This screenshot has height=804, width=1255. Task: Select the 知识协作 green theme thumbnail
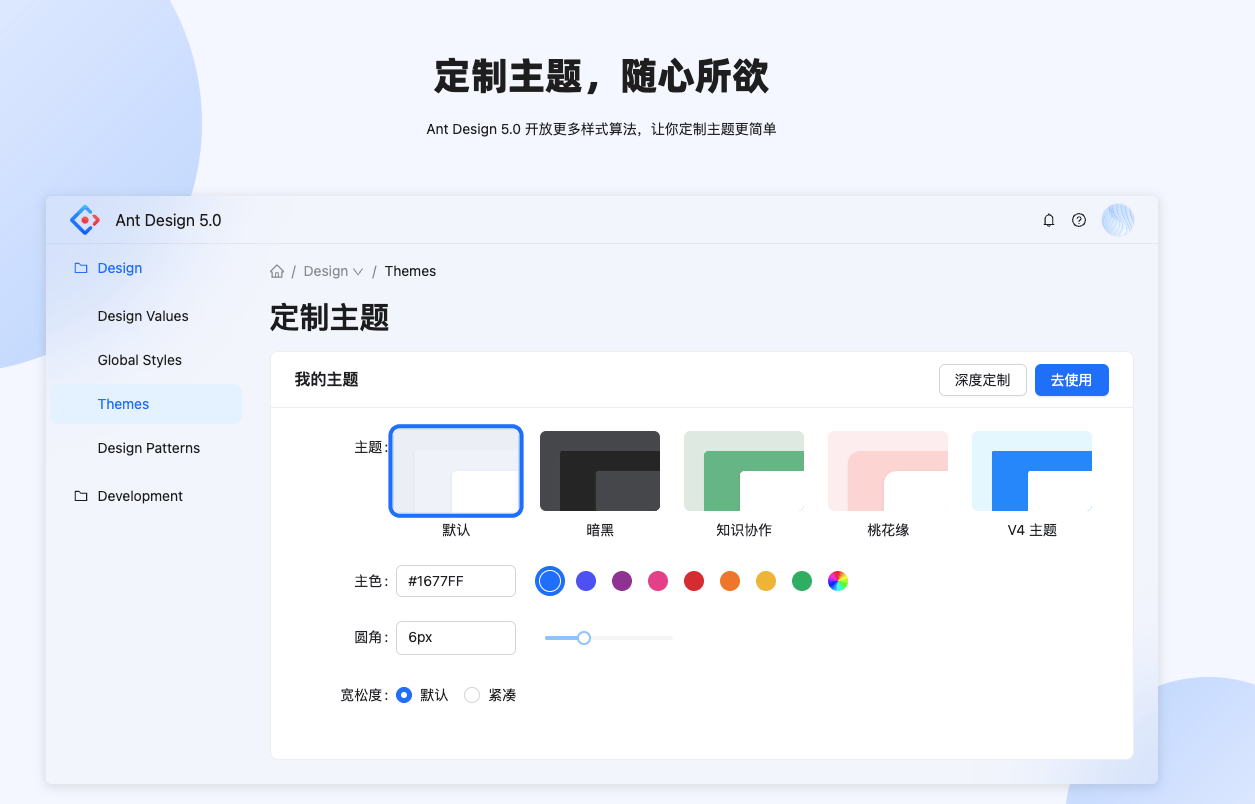pos(744,471)
